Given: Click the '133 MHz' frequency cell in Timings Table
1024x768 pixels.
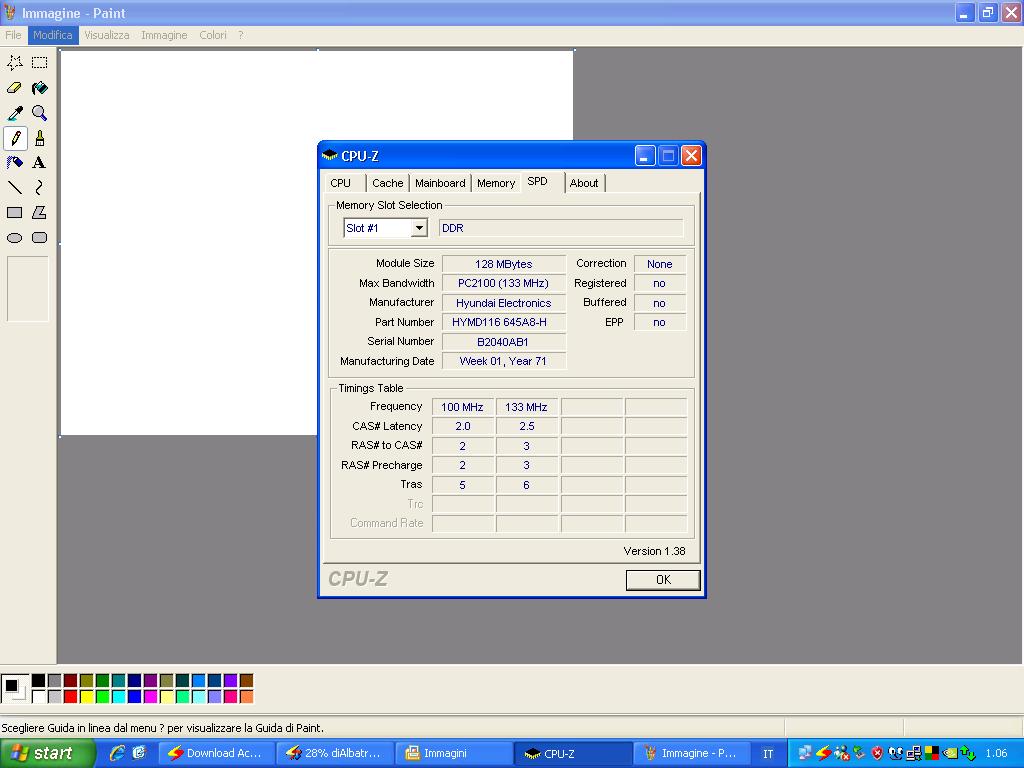Looking at the screenshot, I should pyautogui.click(x=526, y=407).
